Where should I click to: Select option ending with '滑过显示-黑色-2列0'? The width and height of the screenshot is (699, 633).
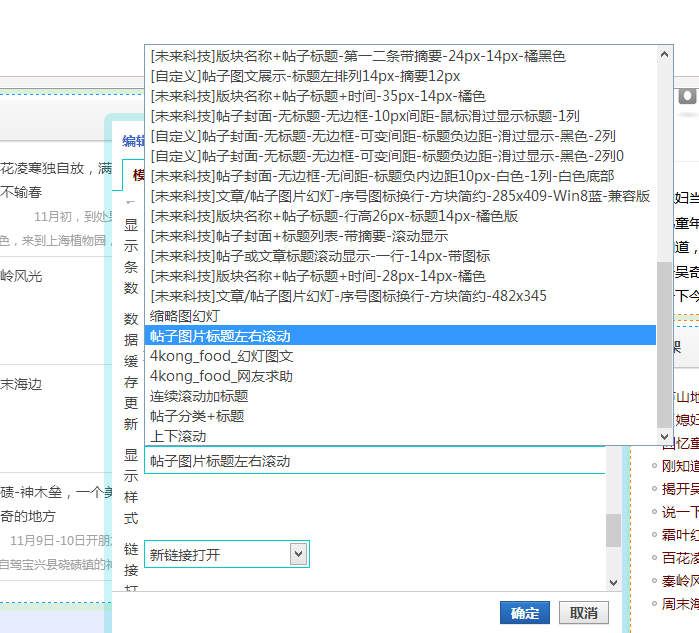click(x=400, y=156)
